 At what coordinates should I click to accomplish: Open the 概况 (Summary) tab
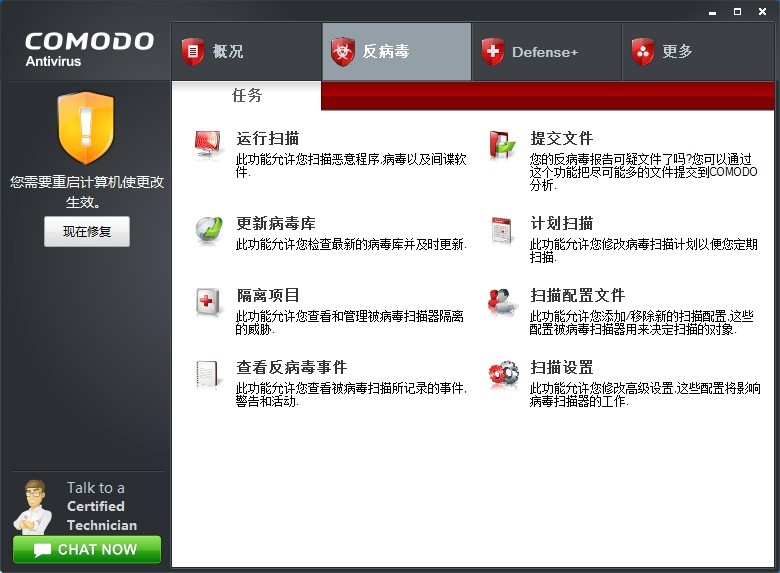(x=246, y=52)
